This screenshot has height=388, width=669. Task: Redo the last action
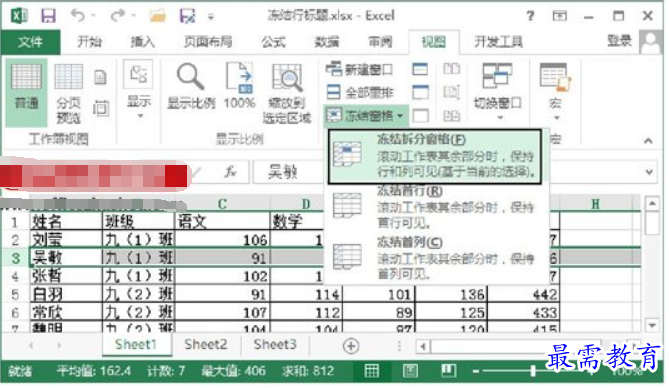(117, 16)
